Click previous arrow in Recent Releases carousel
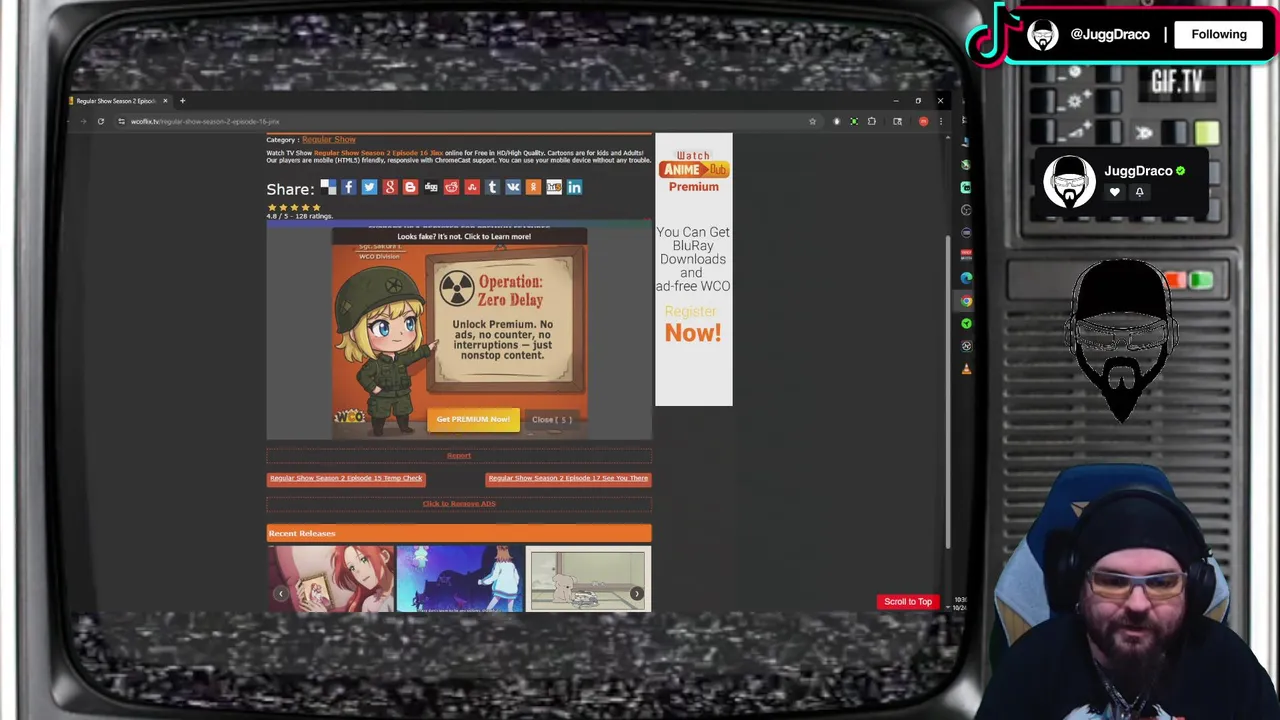This screenshot has height=720, width=1280. coord(281,594)
